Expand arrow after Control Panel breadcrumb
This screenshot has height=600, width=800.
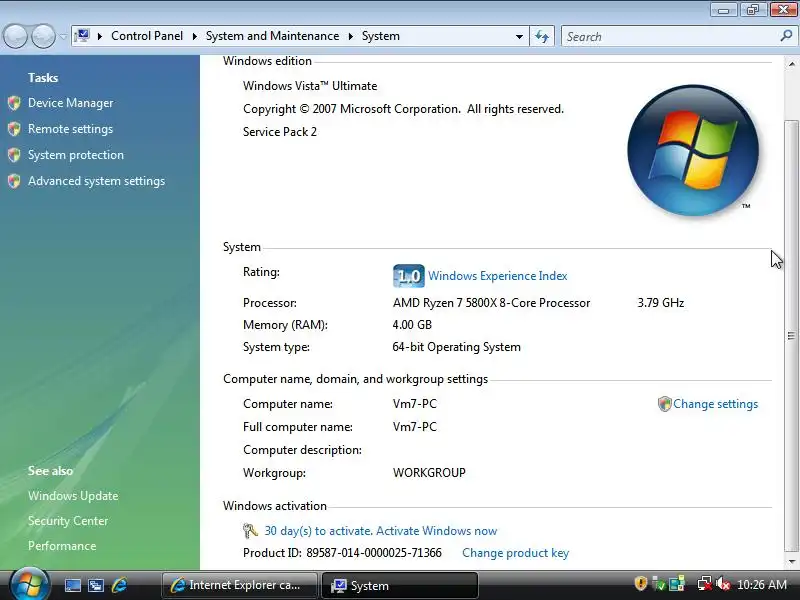194,36
